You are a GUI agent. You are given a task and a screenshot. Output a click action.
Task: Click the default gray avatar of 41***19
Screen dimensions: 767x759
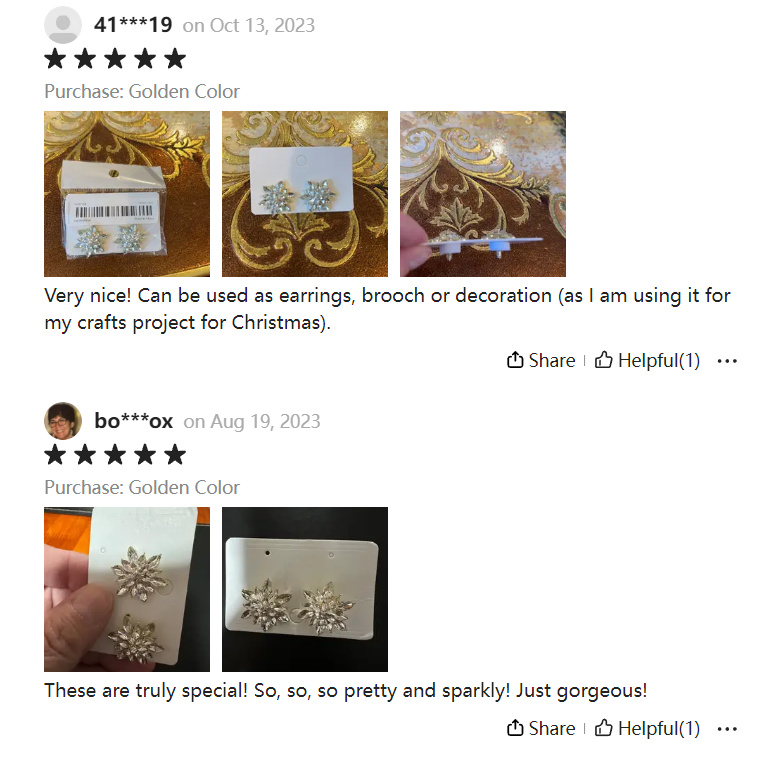click(x=63, y=25)
